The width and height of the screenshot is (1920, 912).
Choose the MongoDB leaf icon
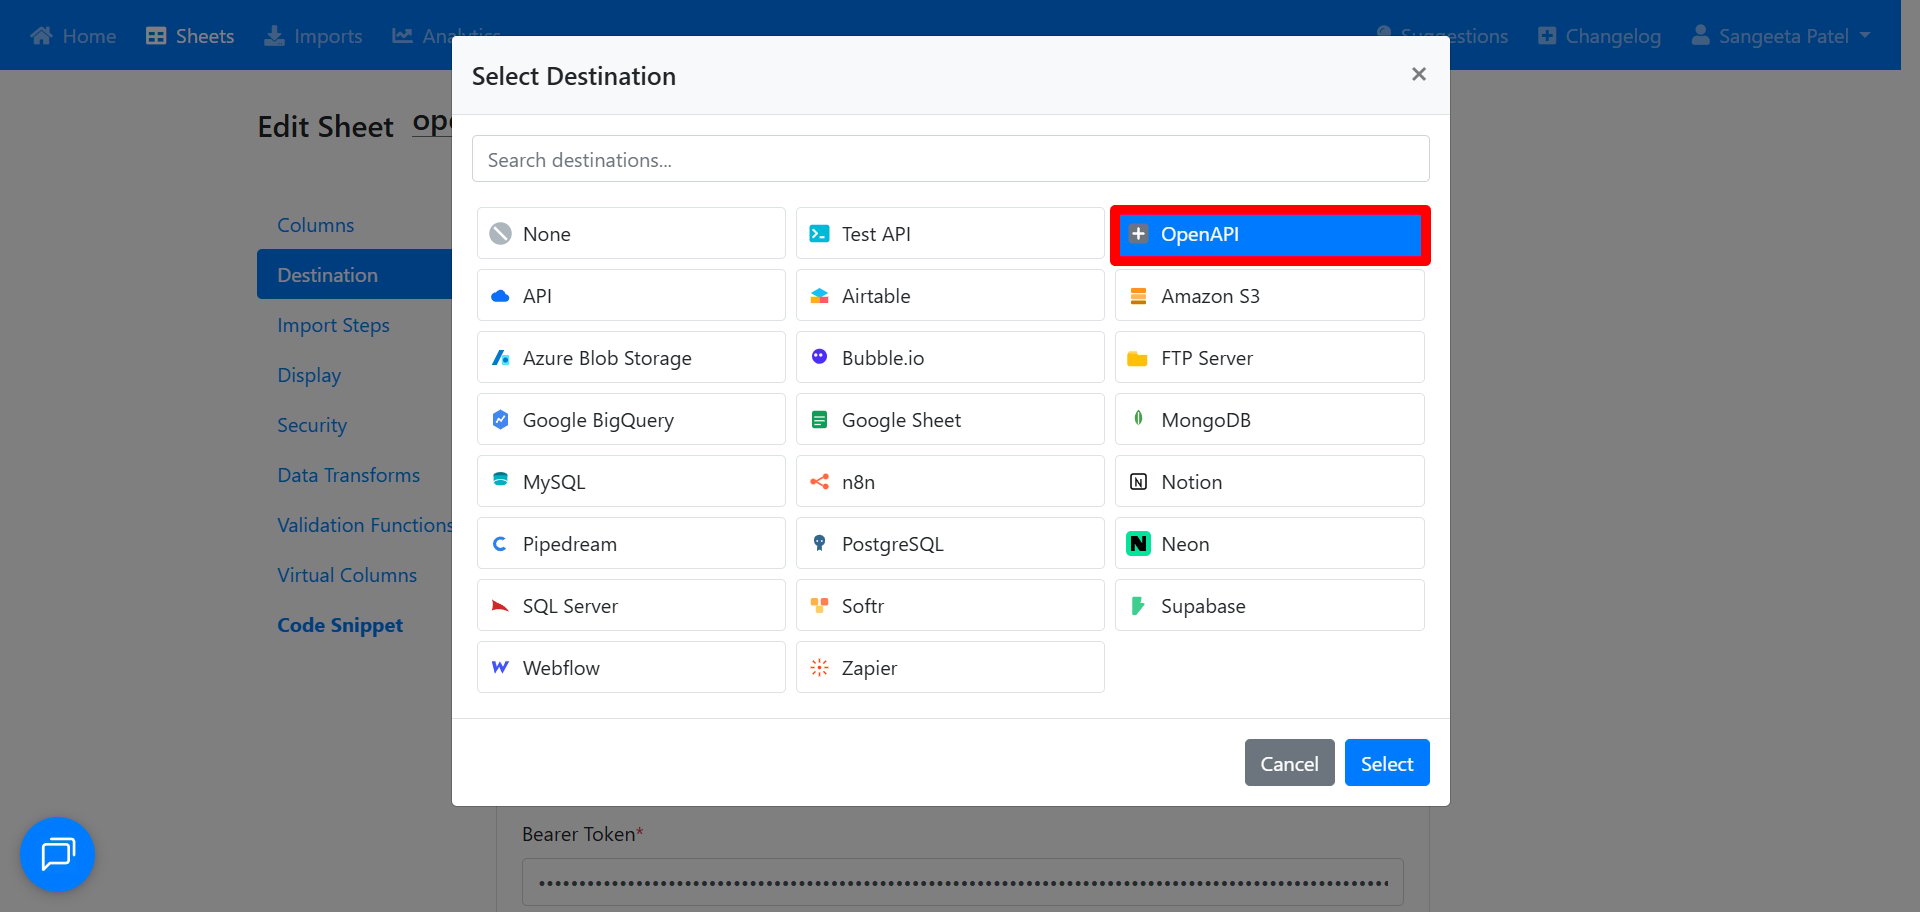pos(1138,419)
